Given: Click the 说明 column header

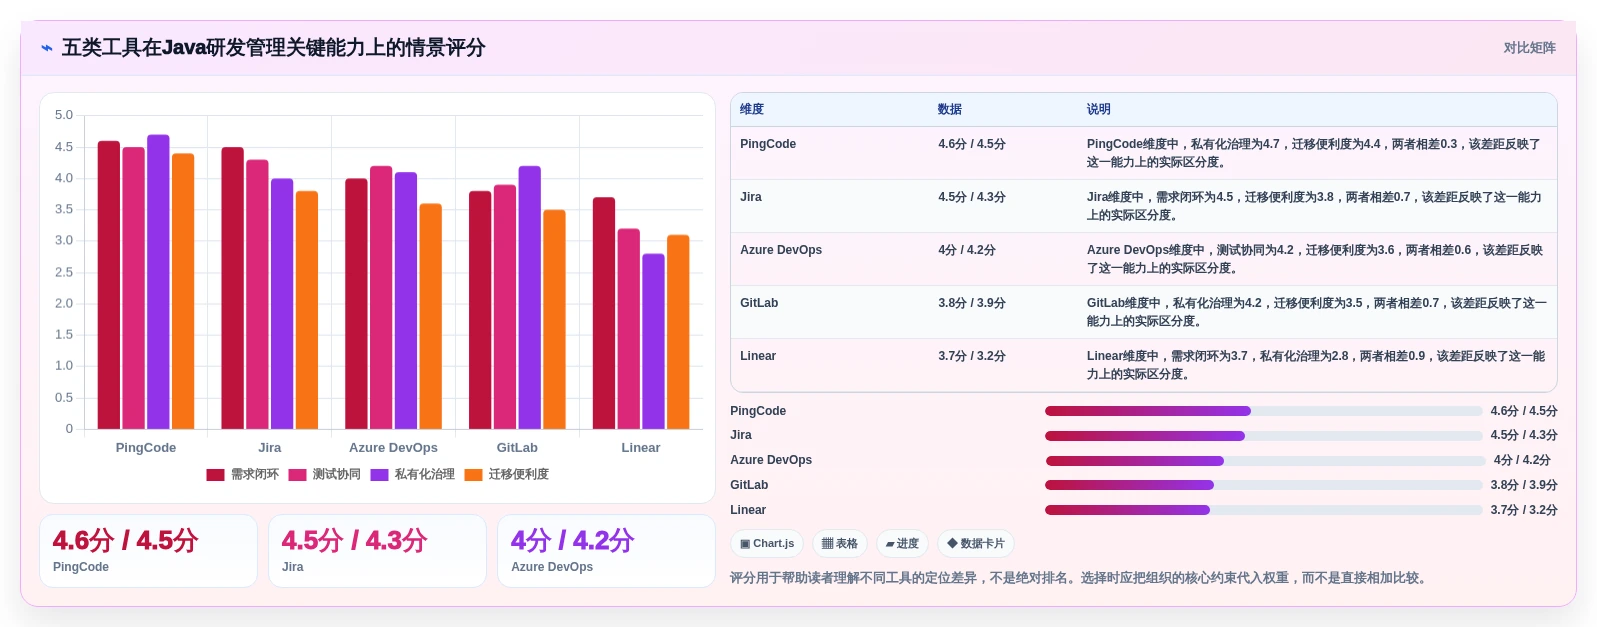Looking at the screenshot, I should pyautogui.click(x=1099, y=109).
